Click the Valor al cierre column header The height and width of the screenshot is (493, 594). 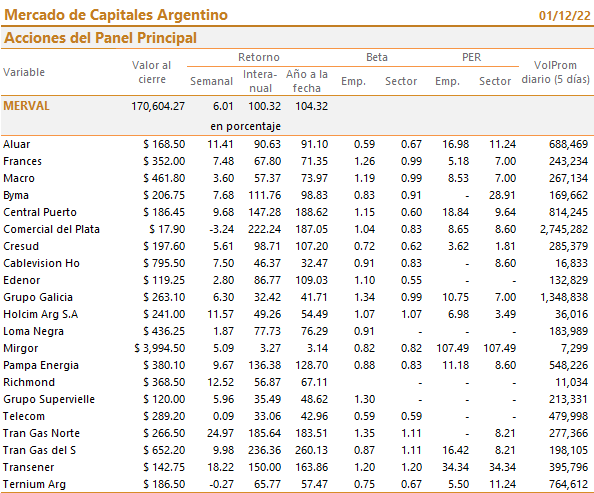click(x=152, y=72)
